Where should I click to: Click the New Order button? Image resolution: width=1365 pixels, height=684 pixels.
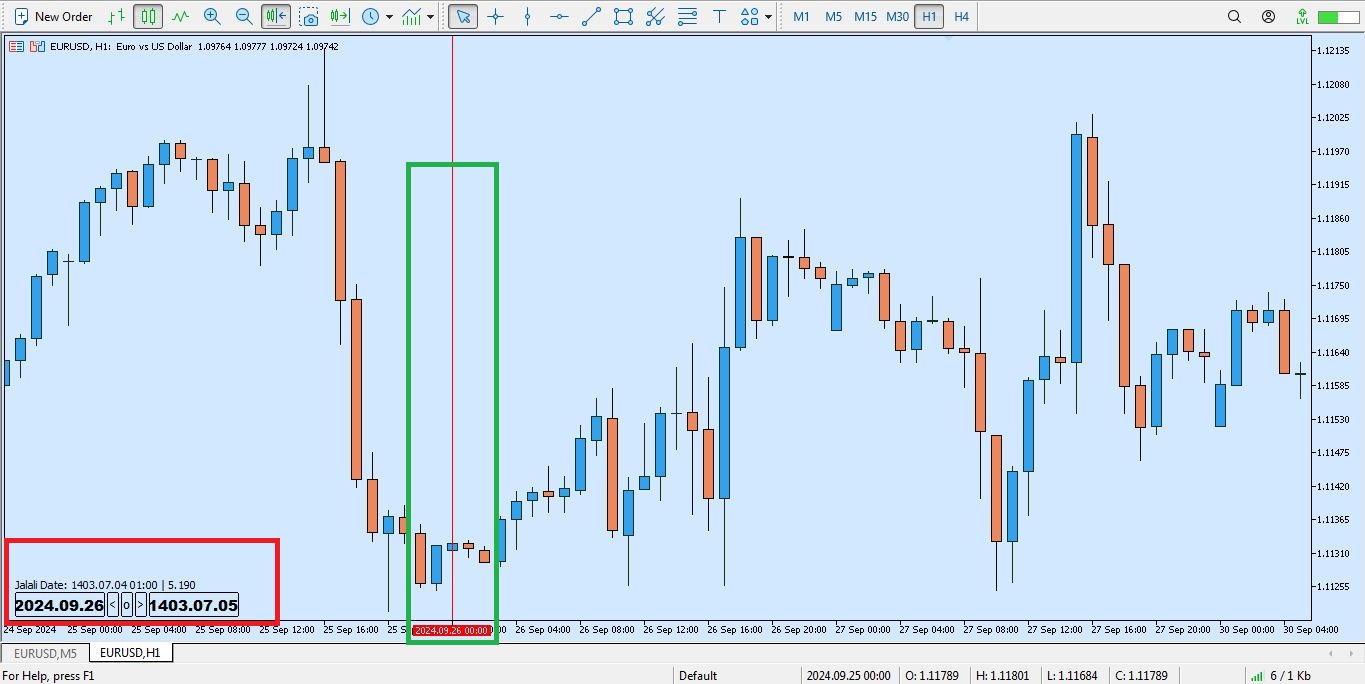pyautogui.click(x=53, y=16)
